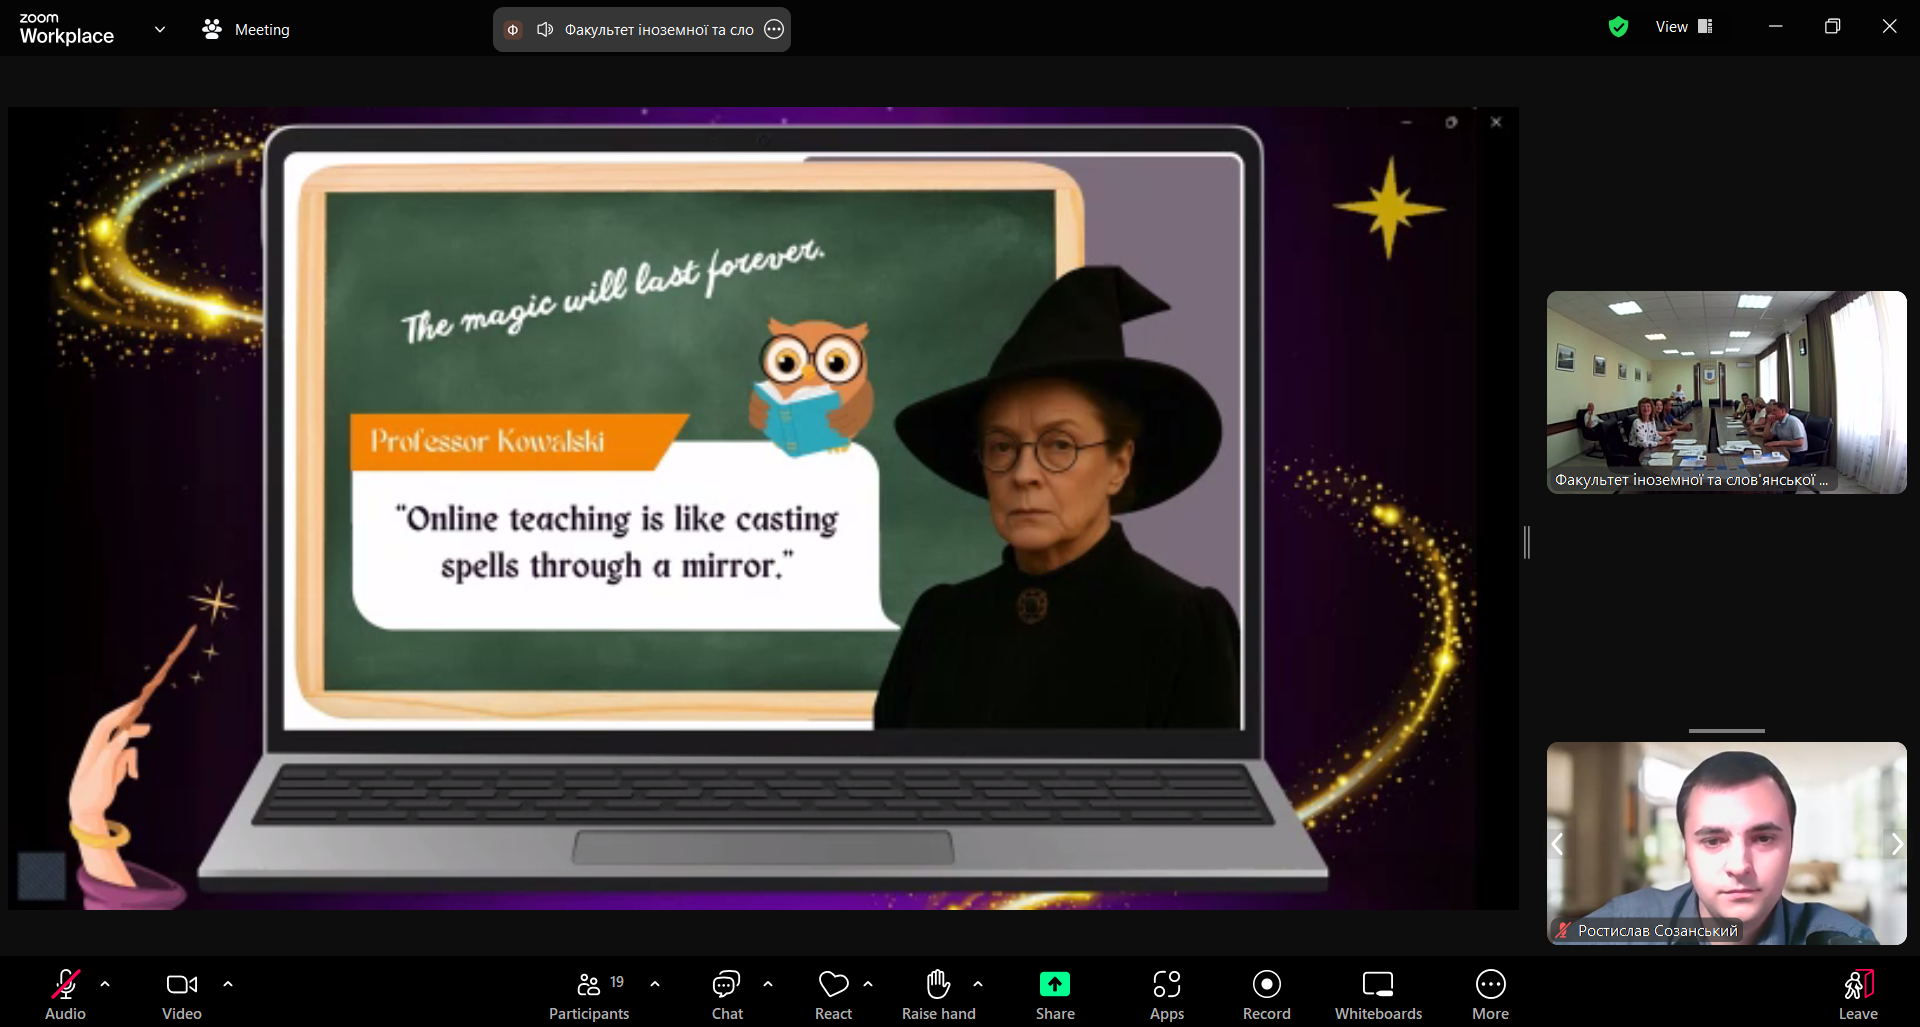1920x1027 pixels.
Task: Click the horizontal handle above bottom thumbnail
Action: pyautogui.click(x=1727, y=731)
